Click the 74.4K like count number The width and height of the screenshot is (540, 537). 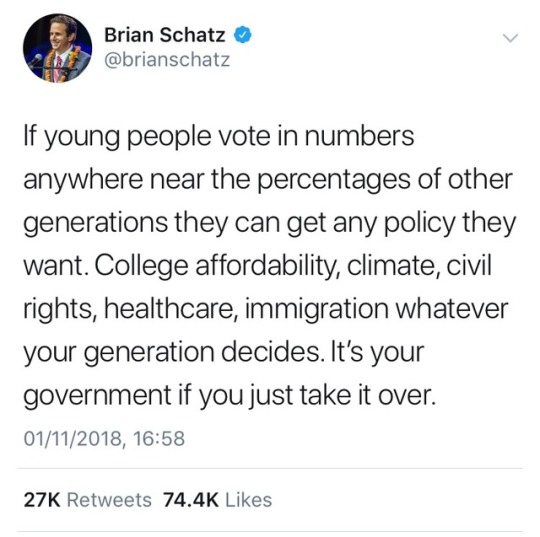point(191,500)
